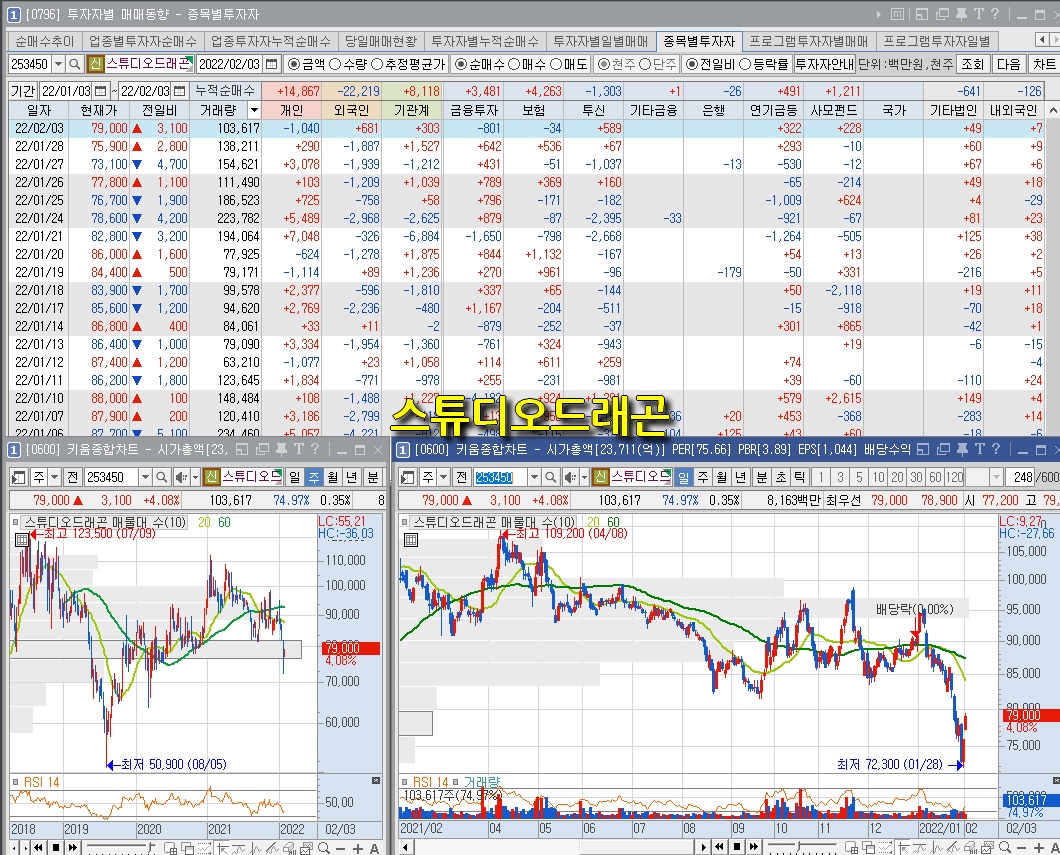Image resolution: width=1060 pixels, height=855 pixels.
Task: Click the 투자자안내 button
Action: 825,64
